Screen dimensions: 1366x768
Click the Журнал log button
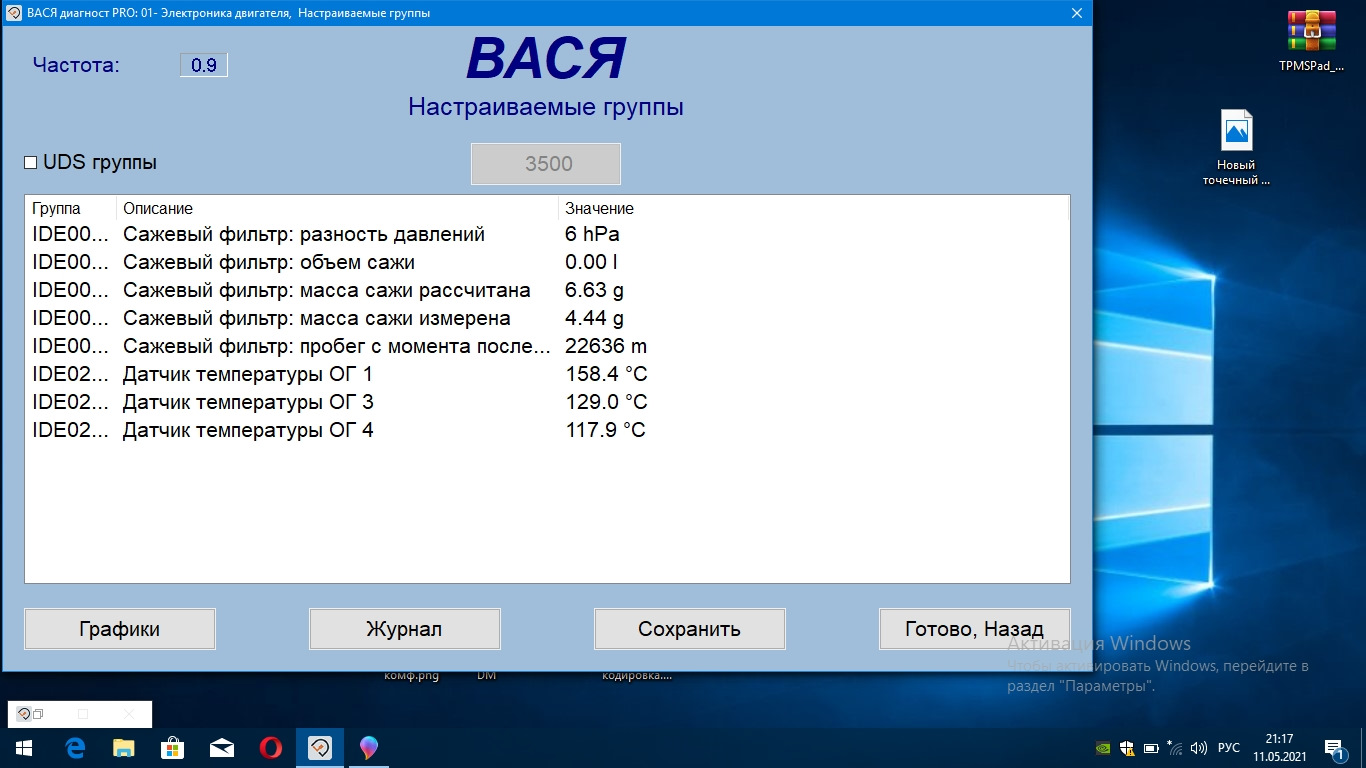pyautogui.click(x=405, y=629)
